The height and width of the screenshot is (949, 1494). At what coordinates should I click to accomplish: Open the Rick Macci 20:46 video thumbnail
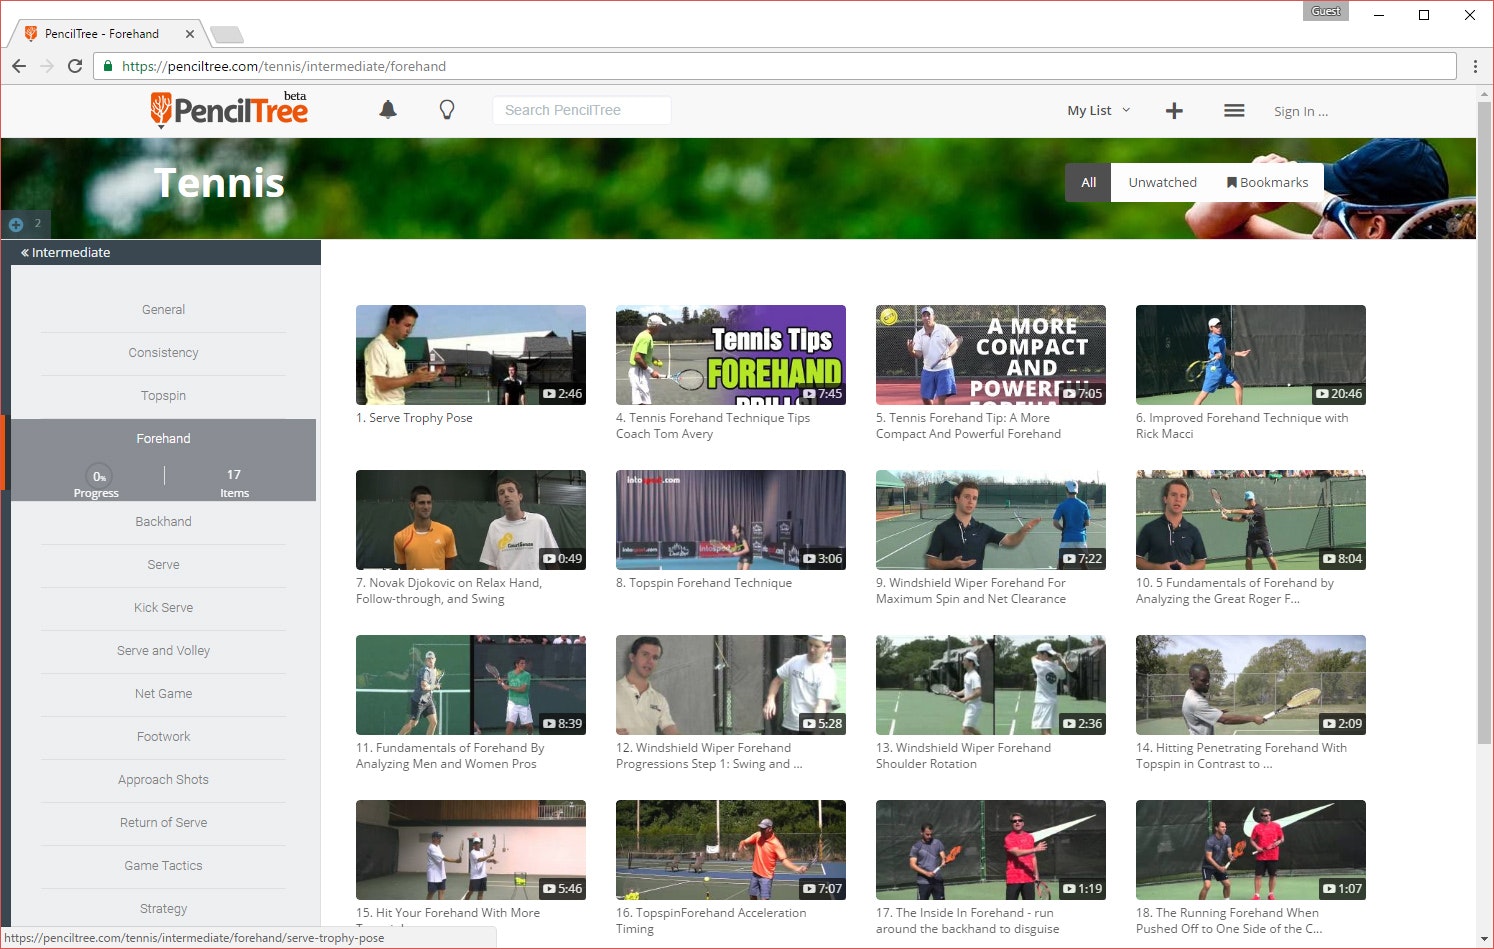[1251, 355]
